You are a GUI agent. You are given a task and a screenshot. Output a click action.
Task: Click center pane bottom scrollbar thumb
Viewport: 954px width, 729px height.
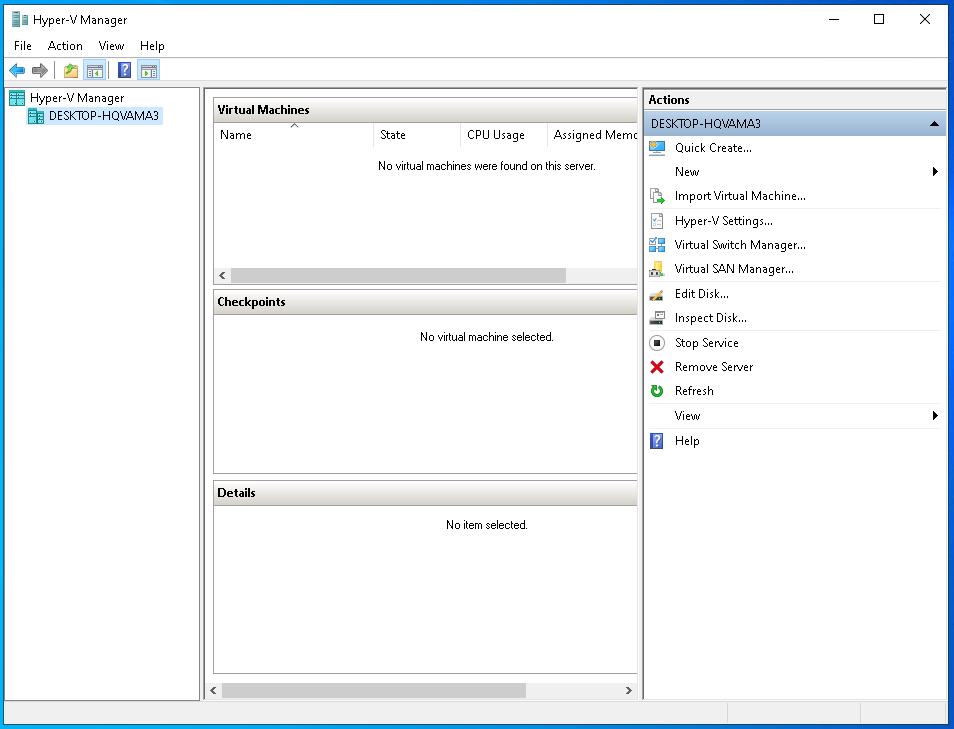pyautogui.click(x=374, y=691)
